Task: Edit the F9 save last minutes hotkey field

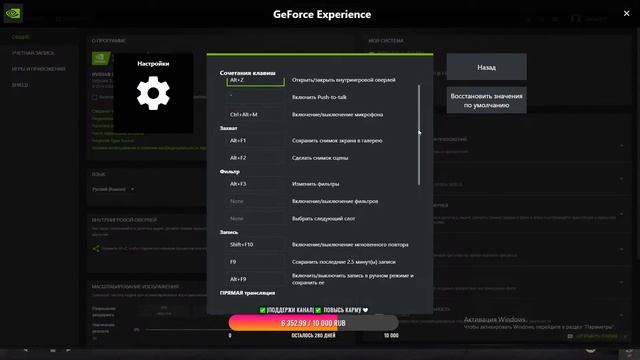Action: [x=256, y=262]
